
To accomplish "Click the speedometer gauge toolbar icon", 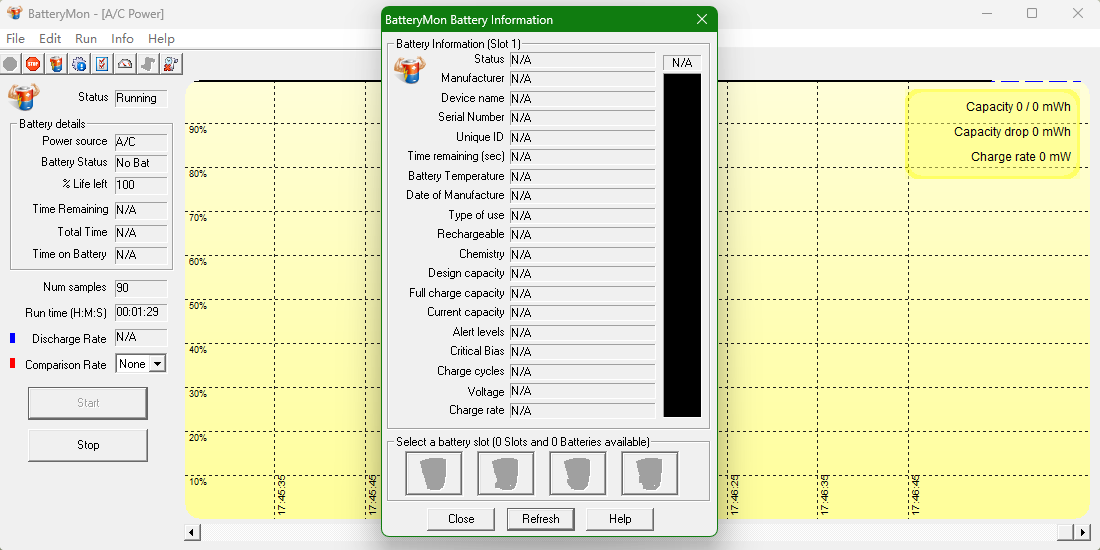I will click(125, 64).
